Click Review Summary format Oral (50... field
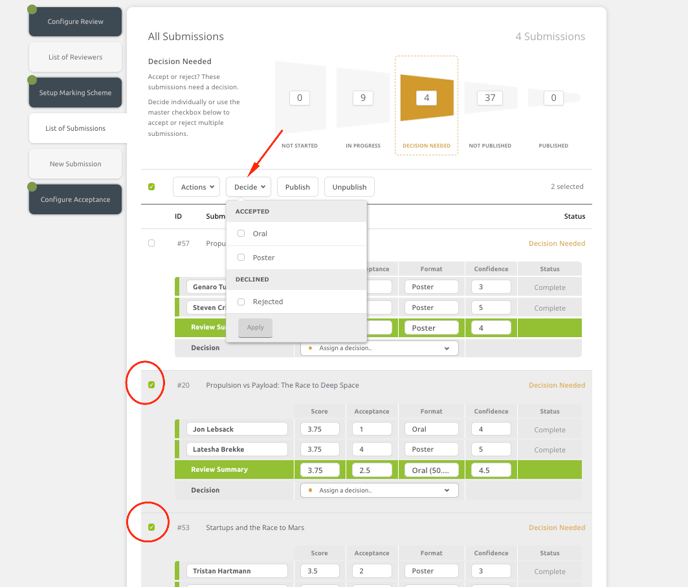 pyautogui.click(x=431, y=470)
